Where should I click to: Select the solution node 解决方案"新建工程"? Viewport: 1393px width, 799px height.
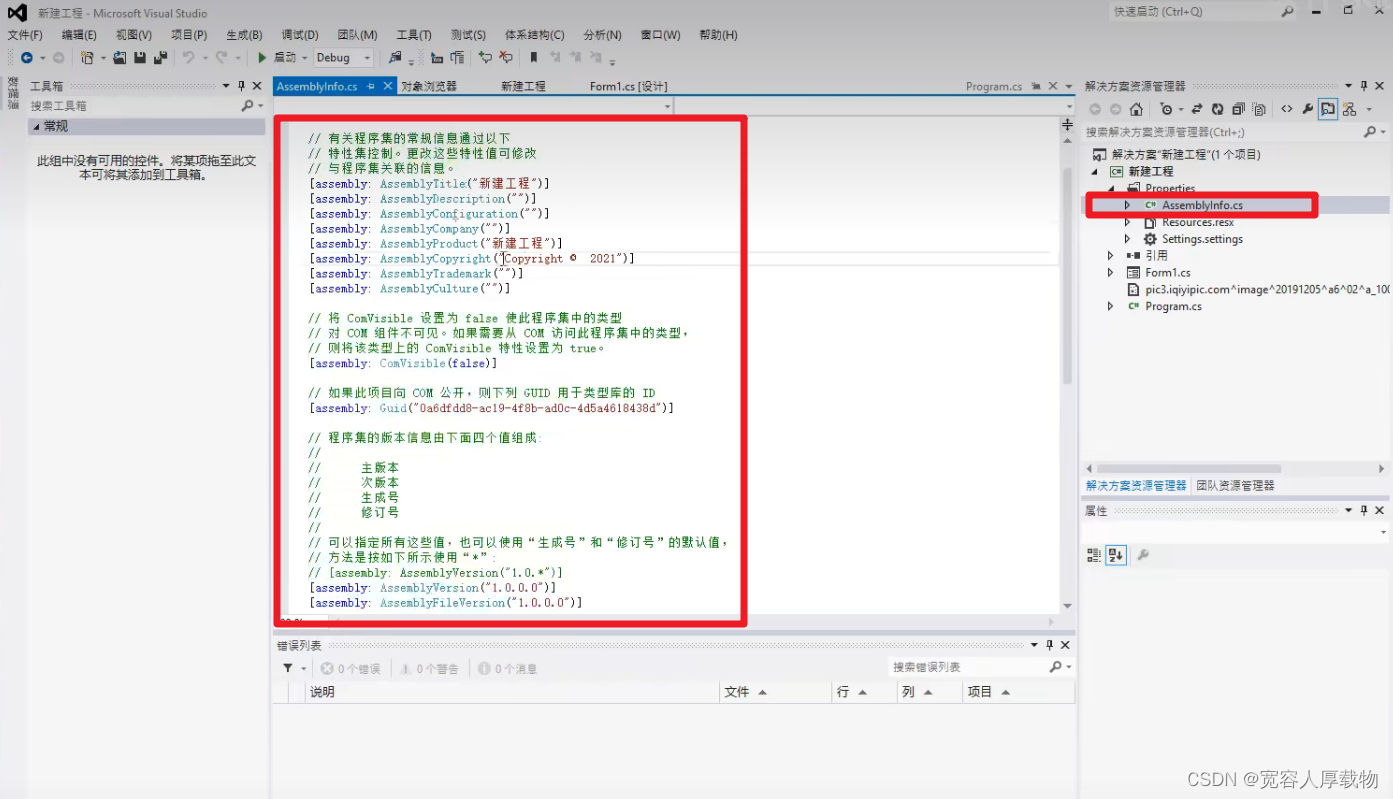(x=1178, y=155)
